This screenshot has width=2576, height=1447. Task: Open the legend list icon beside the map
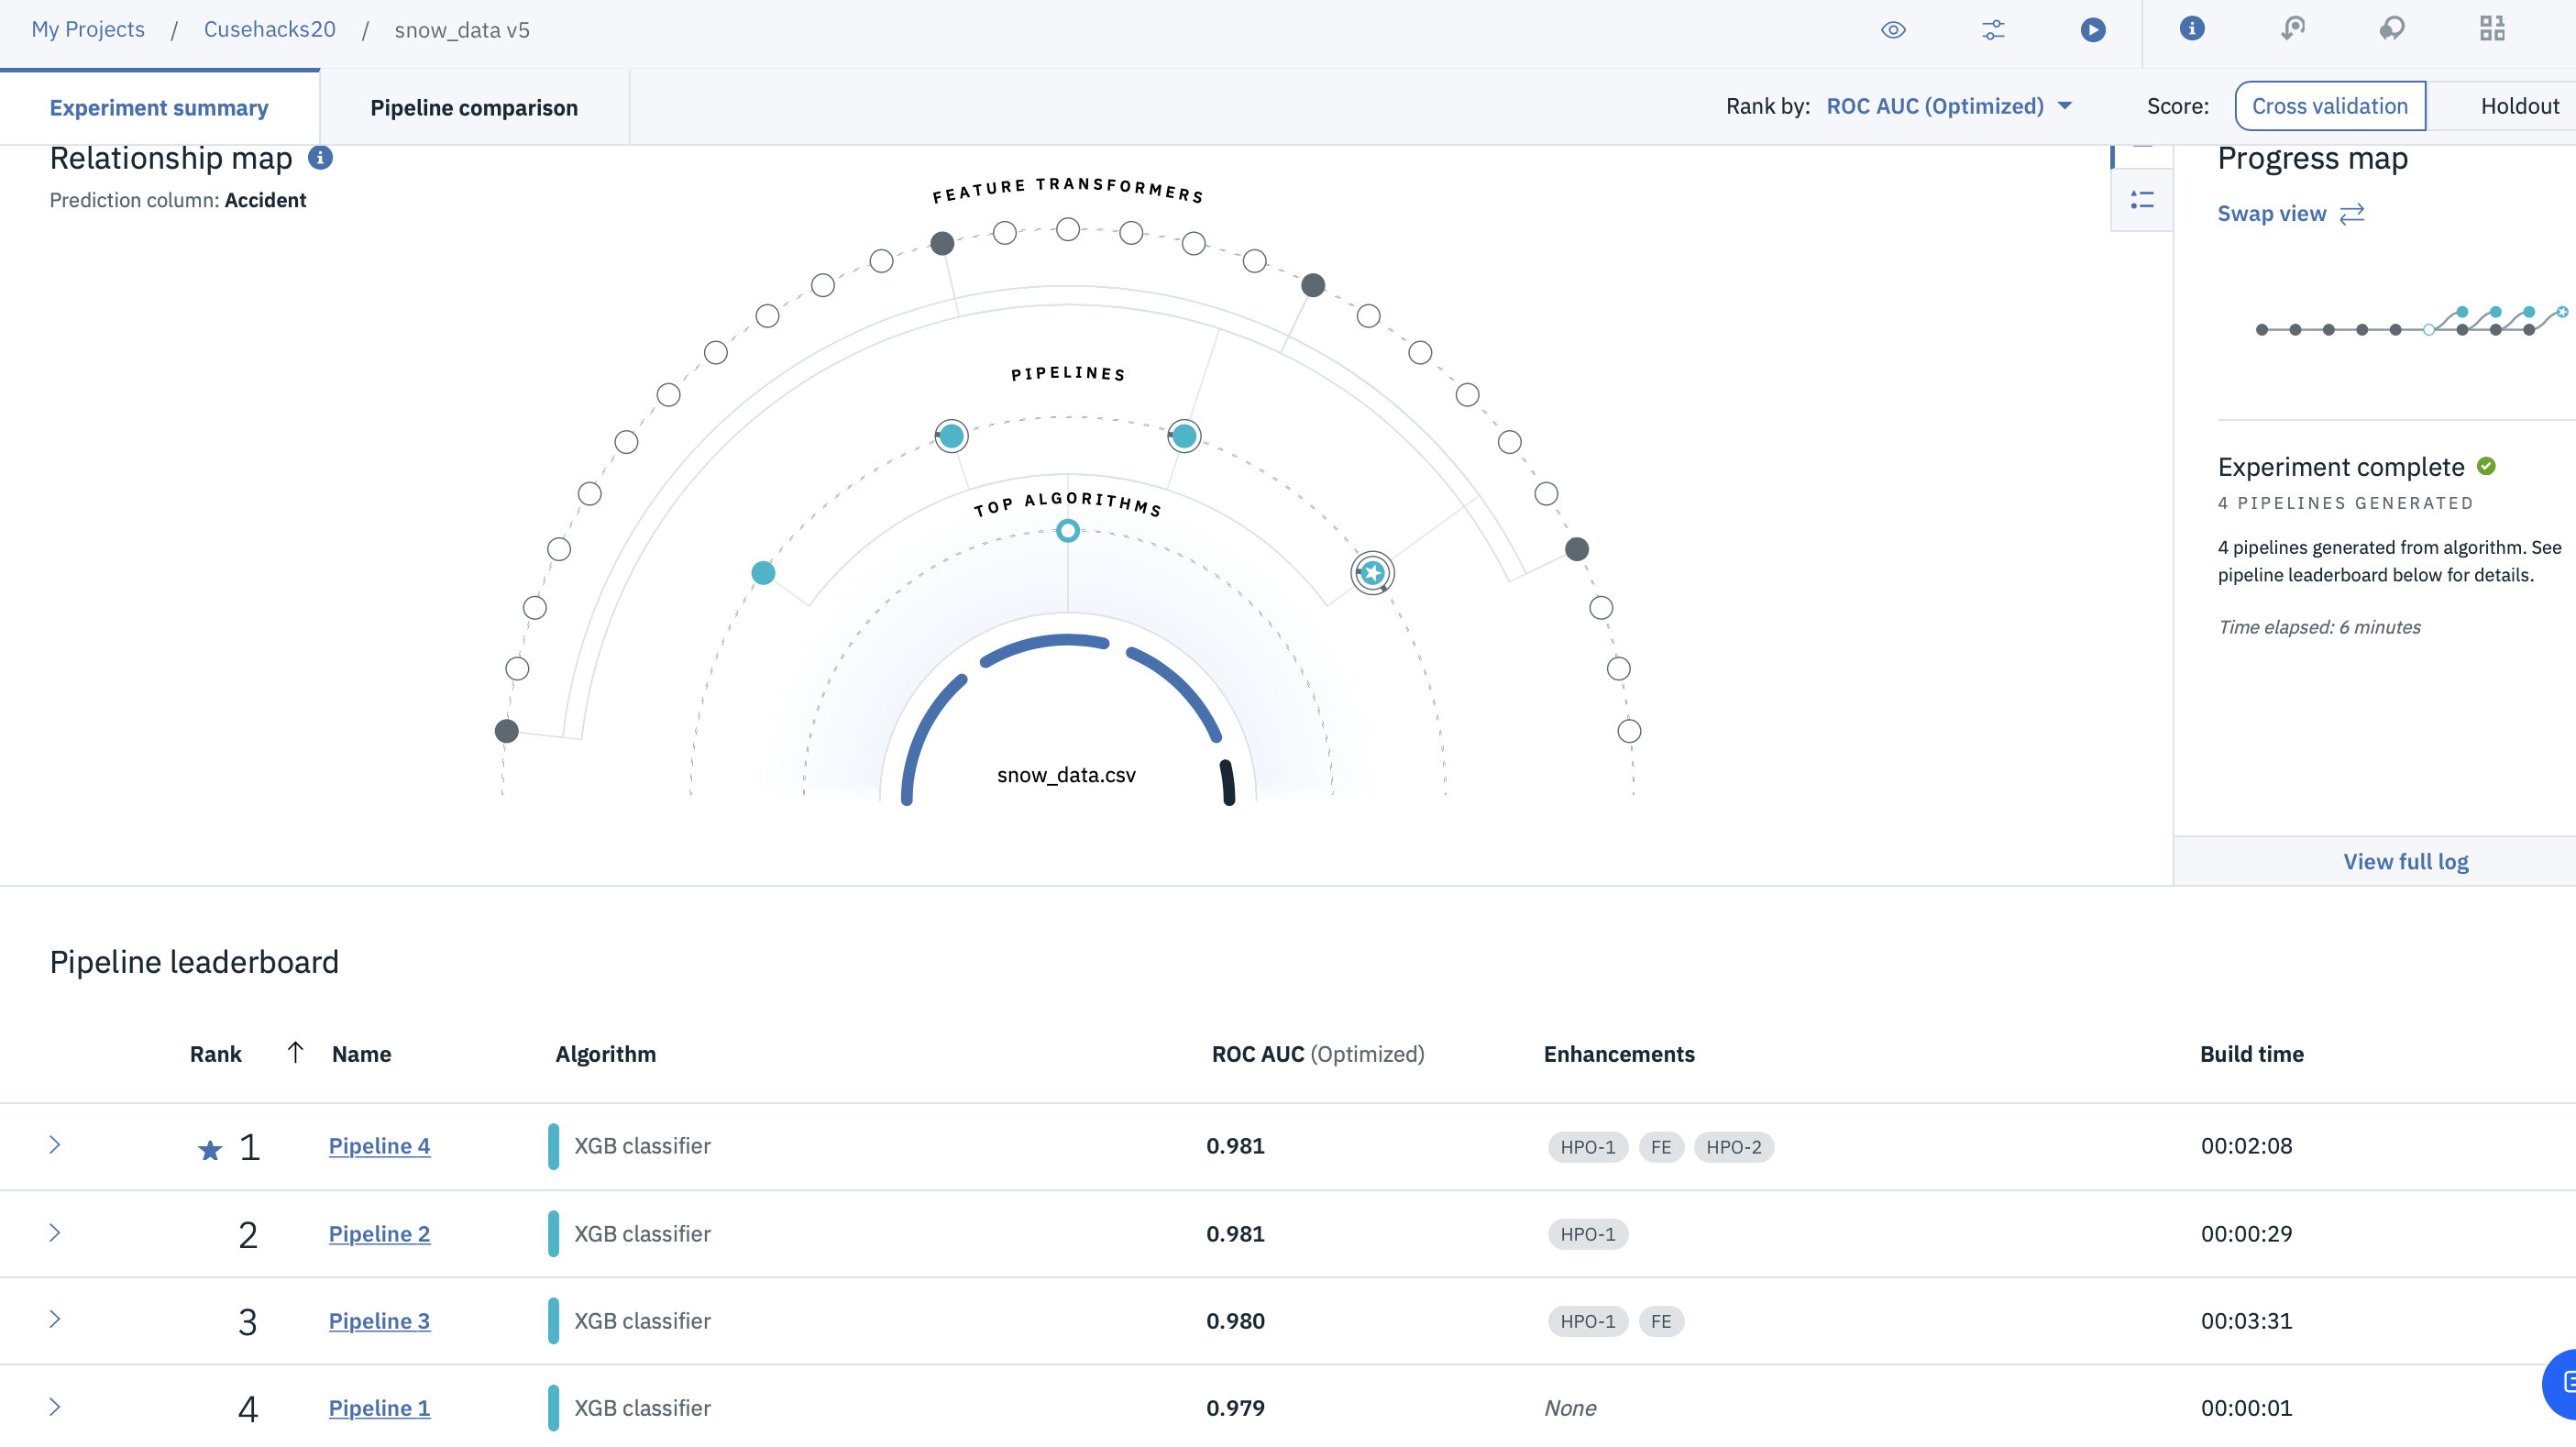point(2142,200)
